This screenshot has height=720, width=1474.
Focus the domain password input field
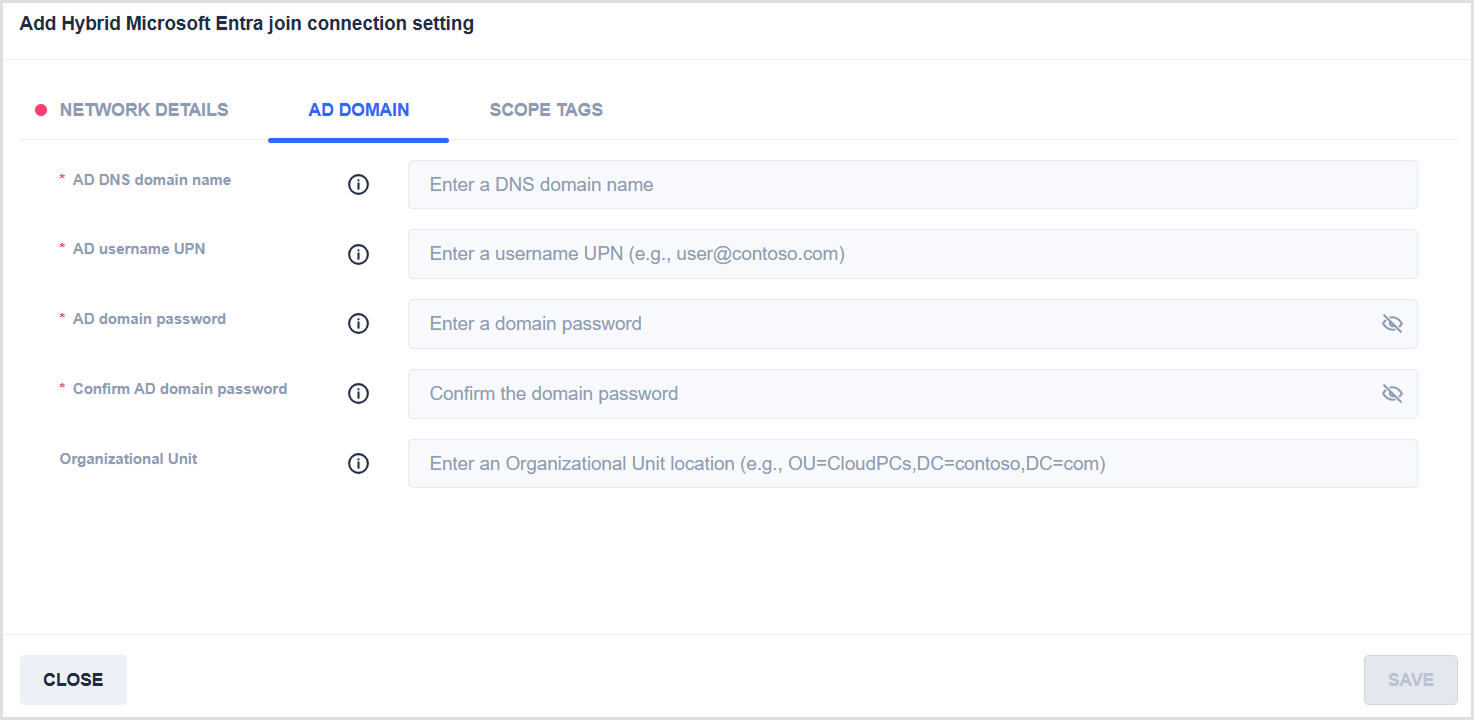tap(890, 324)
